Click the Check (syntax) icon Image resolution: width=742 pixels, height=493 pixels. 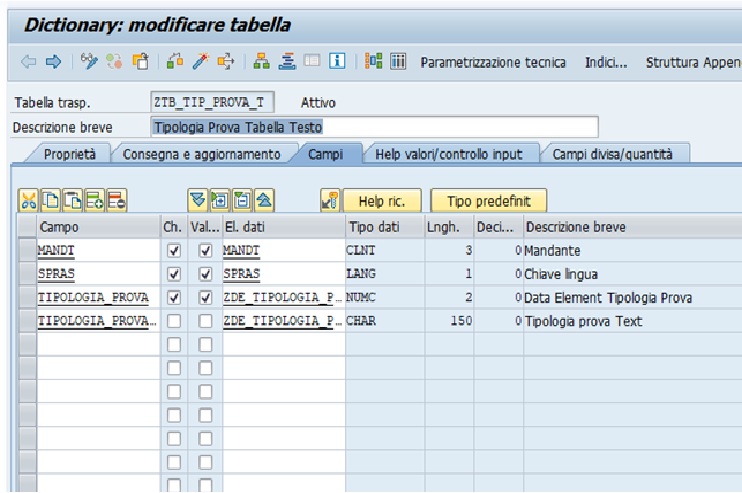pos(175,62)
